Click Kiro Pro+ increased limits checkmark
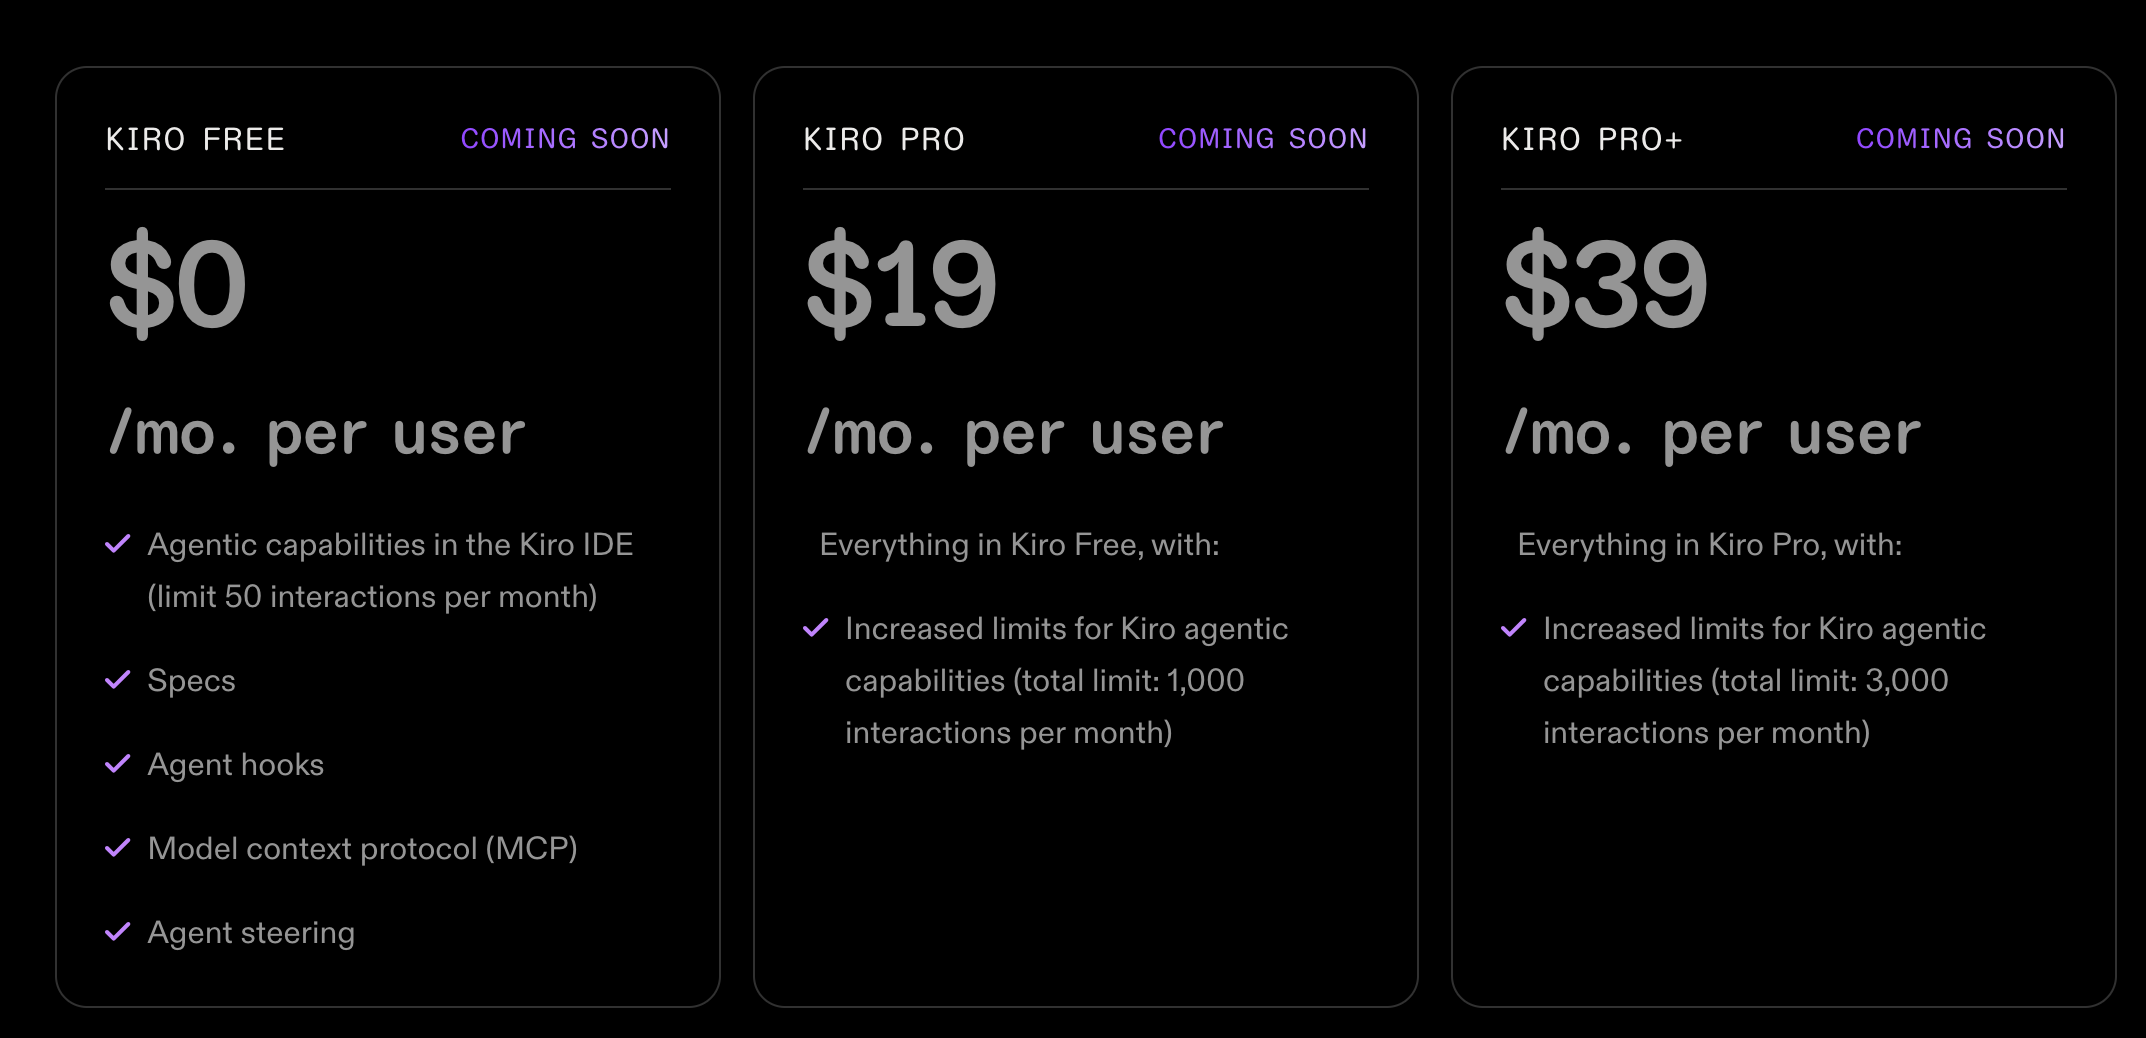This screenshot has height=1038, width=2146. pos(1514,628)
